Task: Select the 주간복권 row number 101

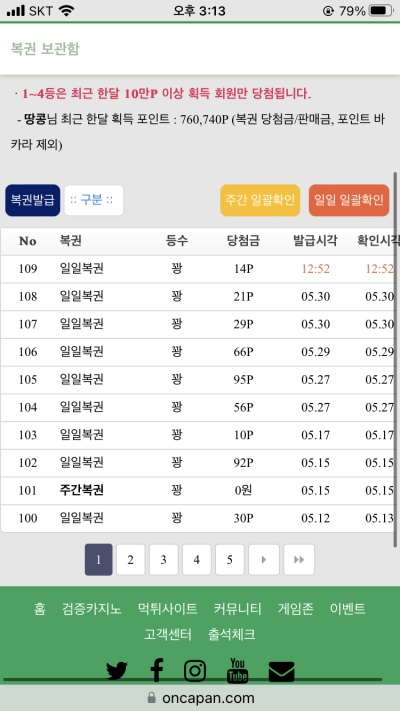Action: click(197, 490)
